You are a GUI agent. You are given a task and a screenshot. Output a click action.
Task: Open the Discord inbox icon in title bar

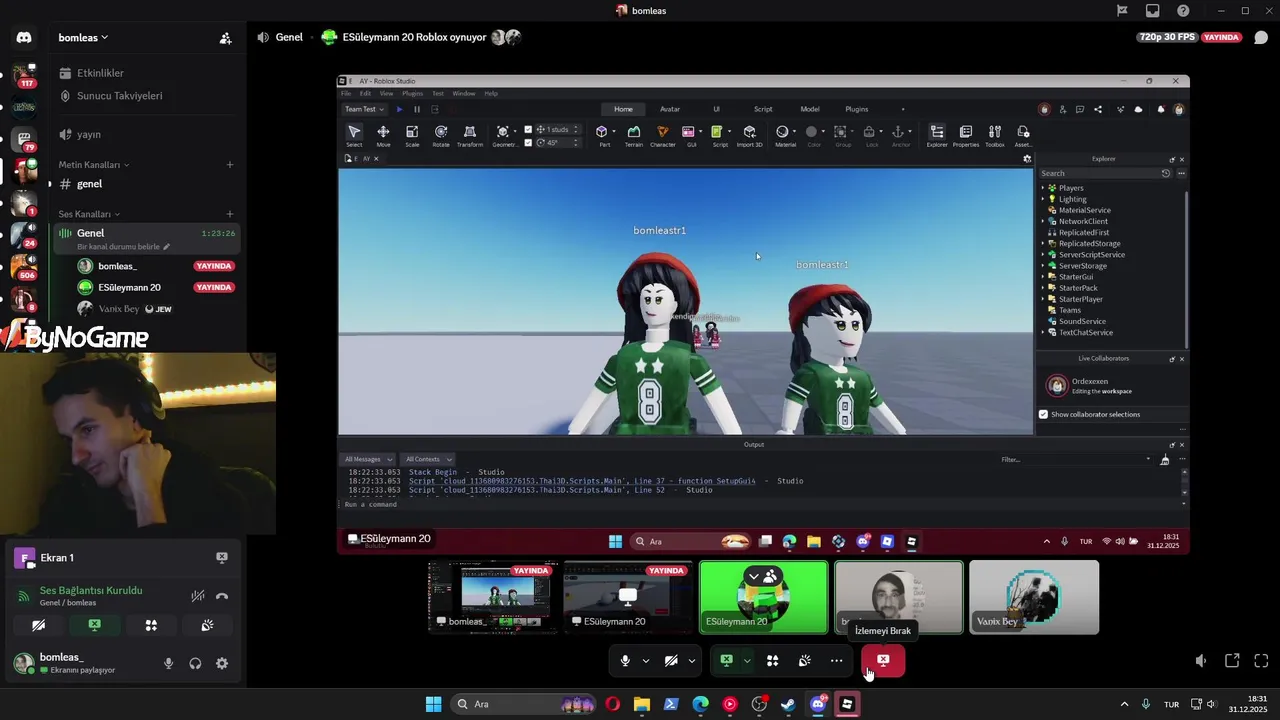point(1153,11)
